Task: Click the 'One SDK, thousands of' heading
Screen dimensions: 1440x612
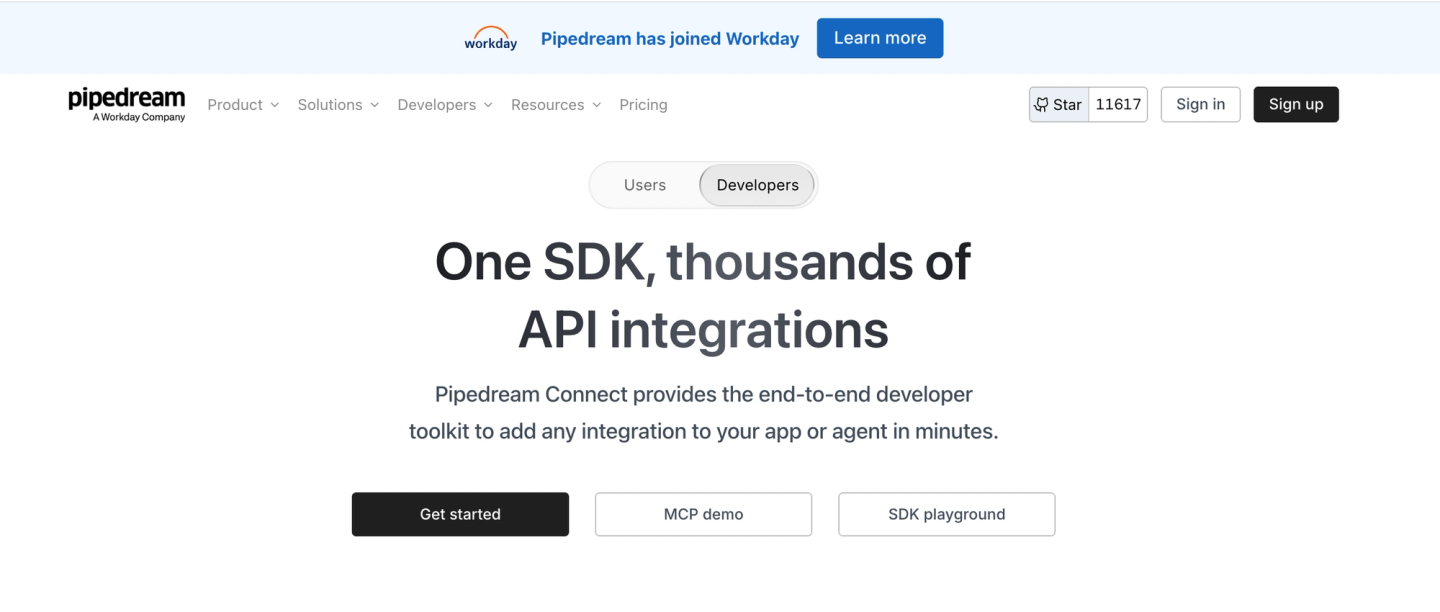Action: 703,262
